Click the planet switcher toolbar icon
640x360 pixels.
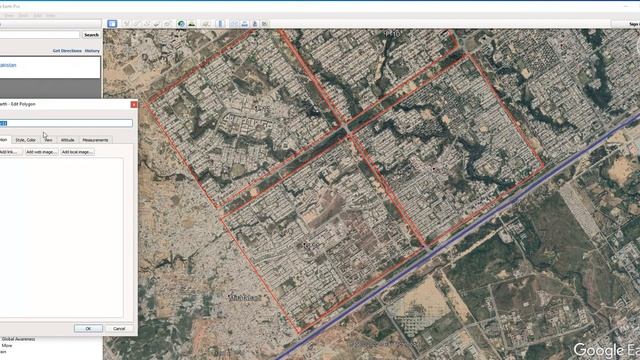tap(206, 24)
